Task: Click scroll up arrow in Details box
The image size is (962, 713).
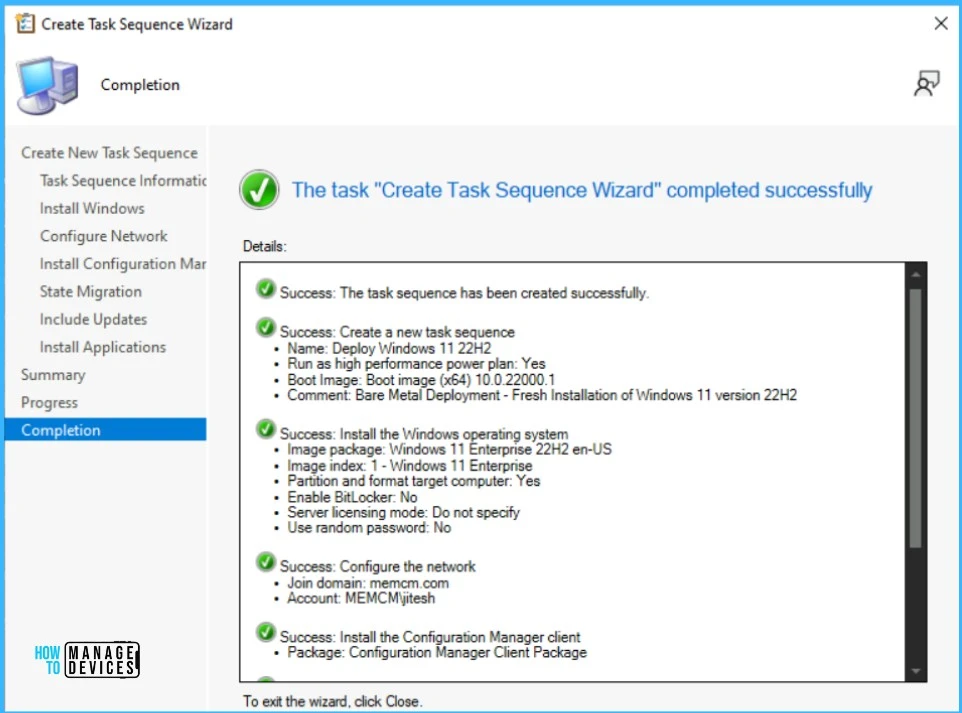Action: pyautogui.click(x=915, y=274)
